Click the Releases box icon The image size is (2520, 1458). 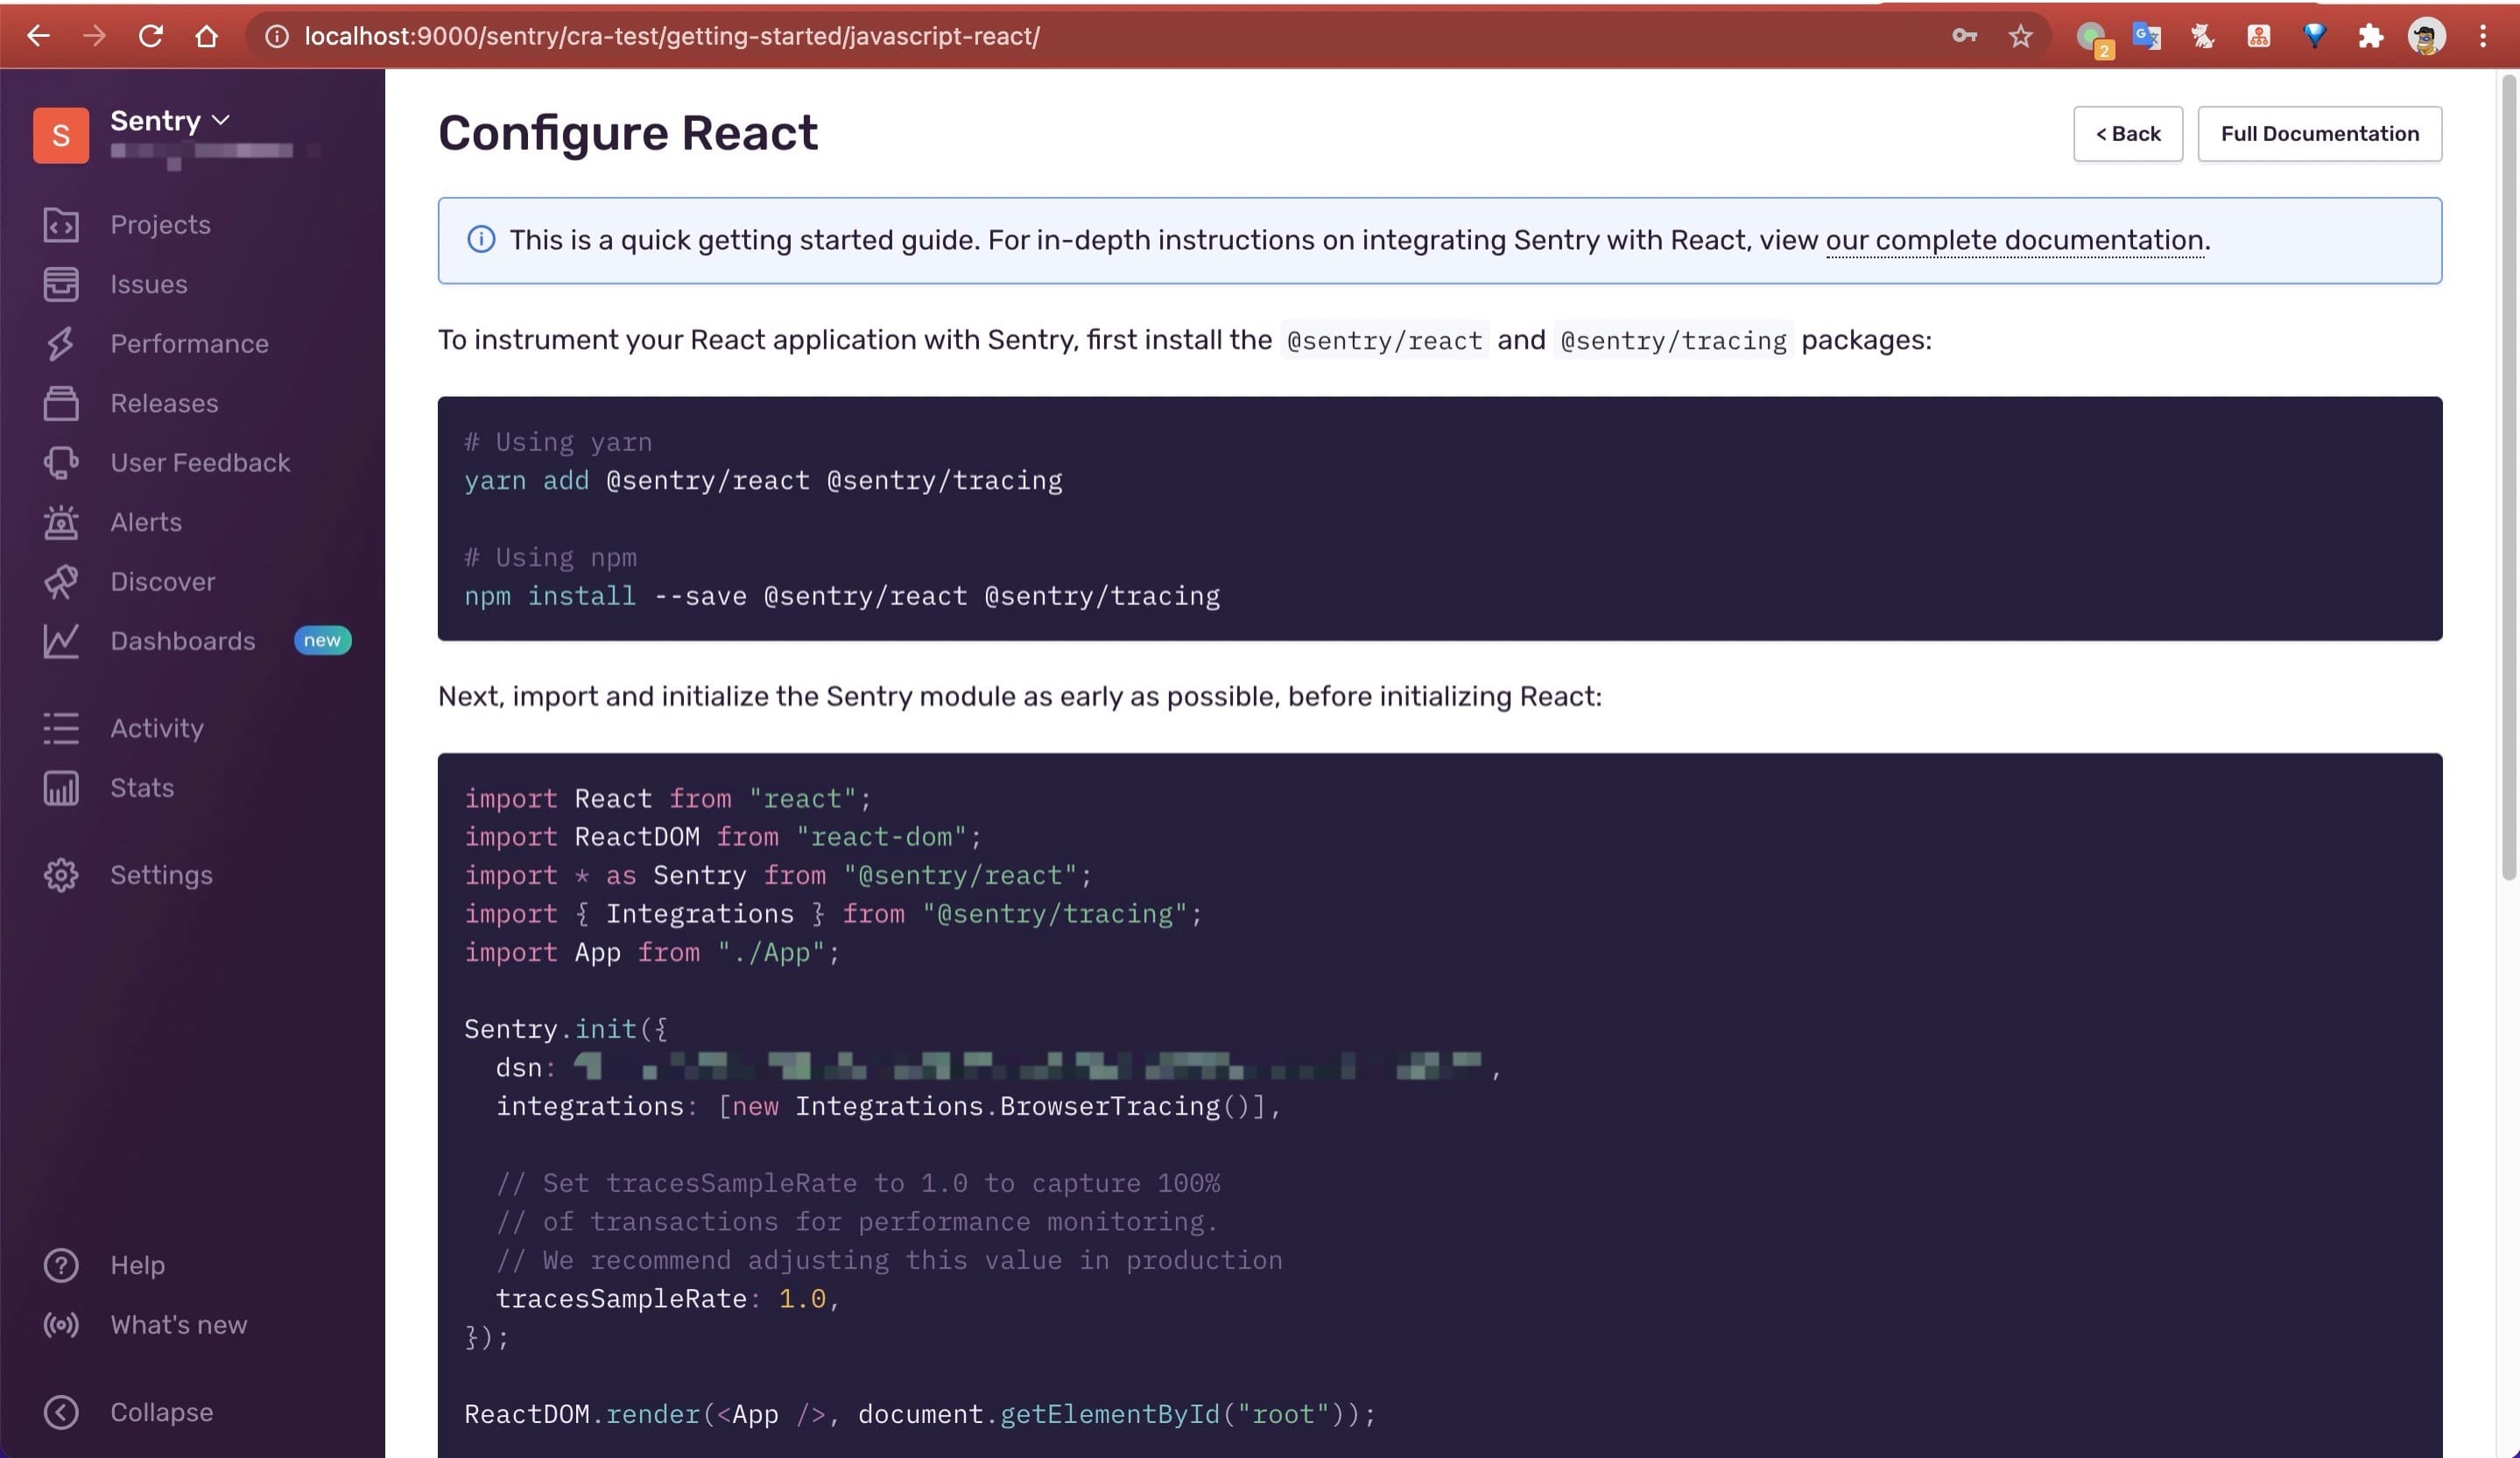coord(60,403)
